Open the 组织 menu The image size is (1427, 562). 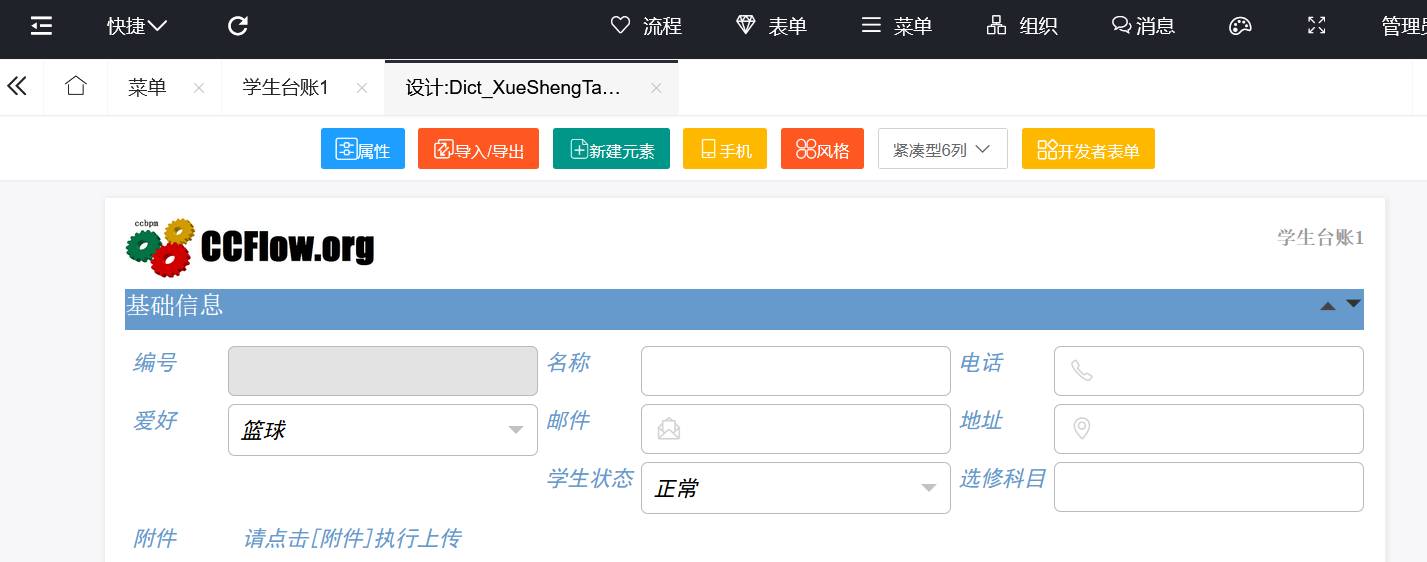click(x=1022, y=26)
